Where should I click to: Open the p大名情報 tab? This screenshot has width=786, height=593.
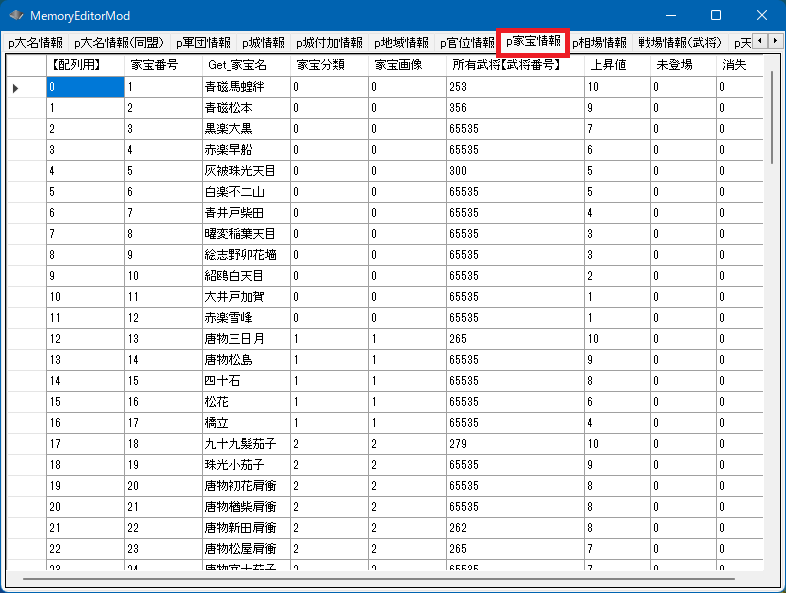35,43
